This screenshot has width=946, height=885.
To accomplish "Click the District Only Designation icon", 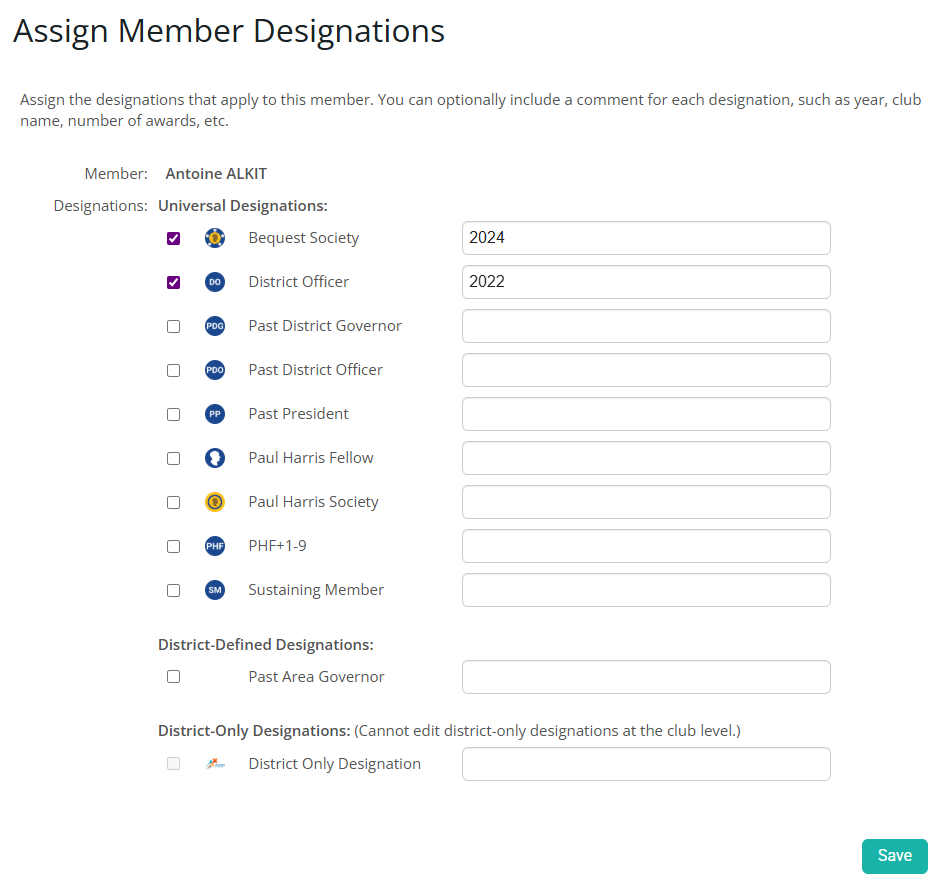I will (x=215, y=764).
